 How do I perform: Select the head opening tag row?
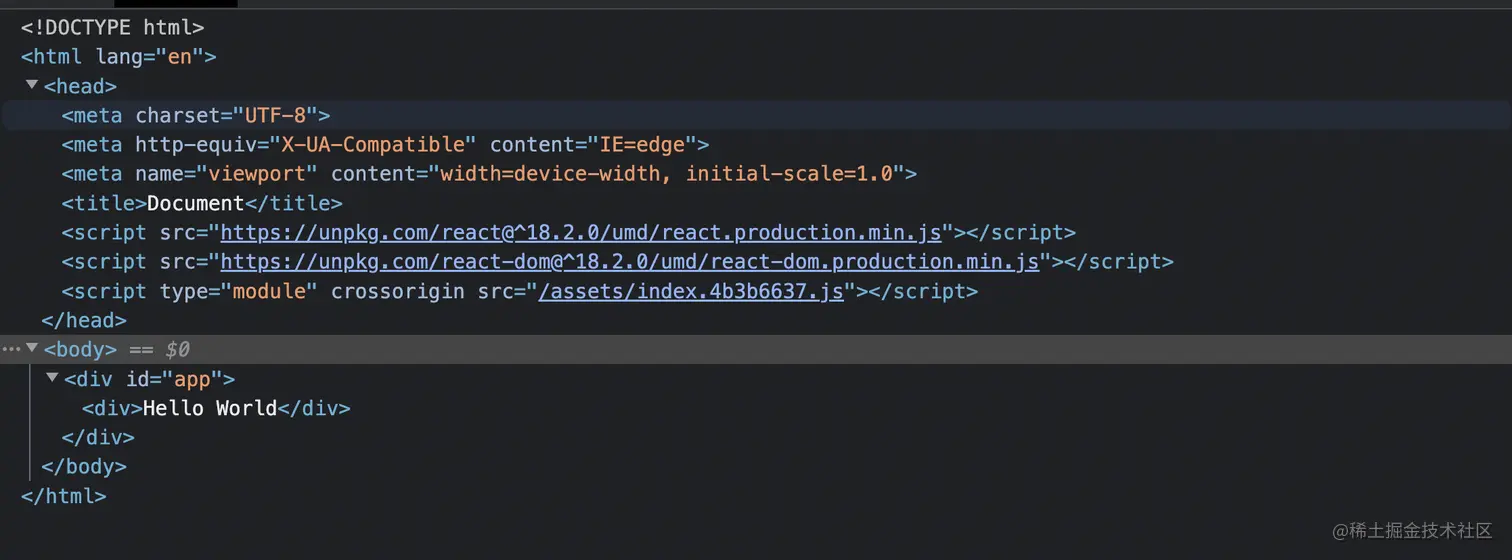80,86
